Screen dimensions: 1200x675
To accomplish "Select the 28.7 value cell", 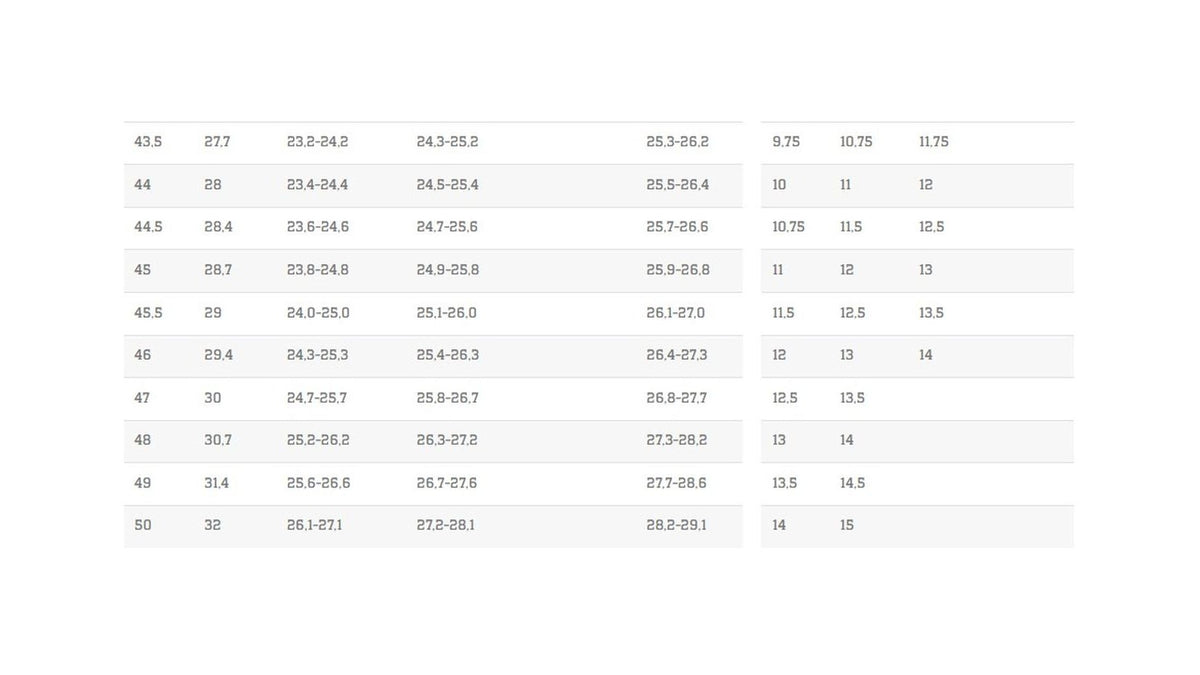I will click(x=218, y=270).
